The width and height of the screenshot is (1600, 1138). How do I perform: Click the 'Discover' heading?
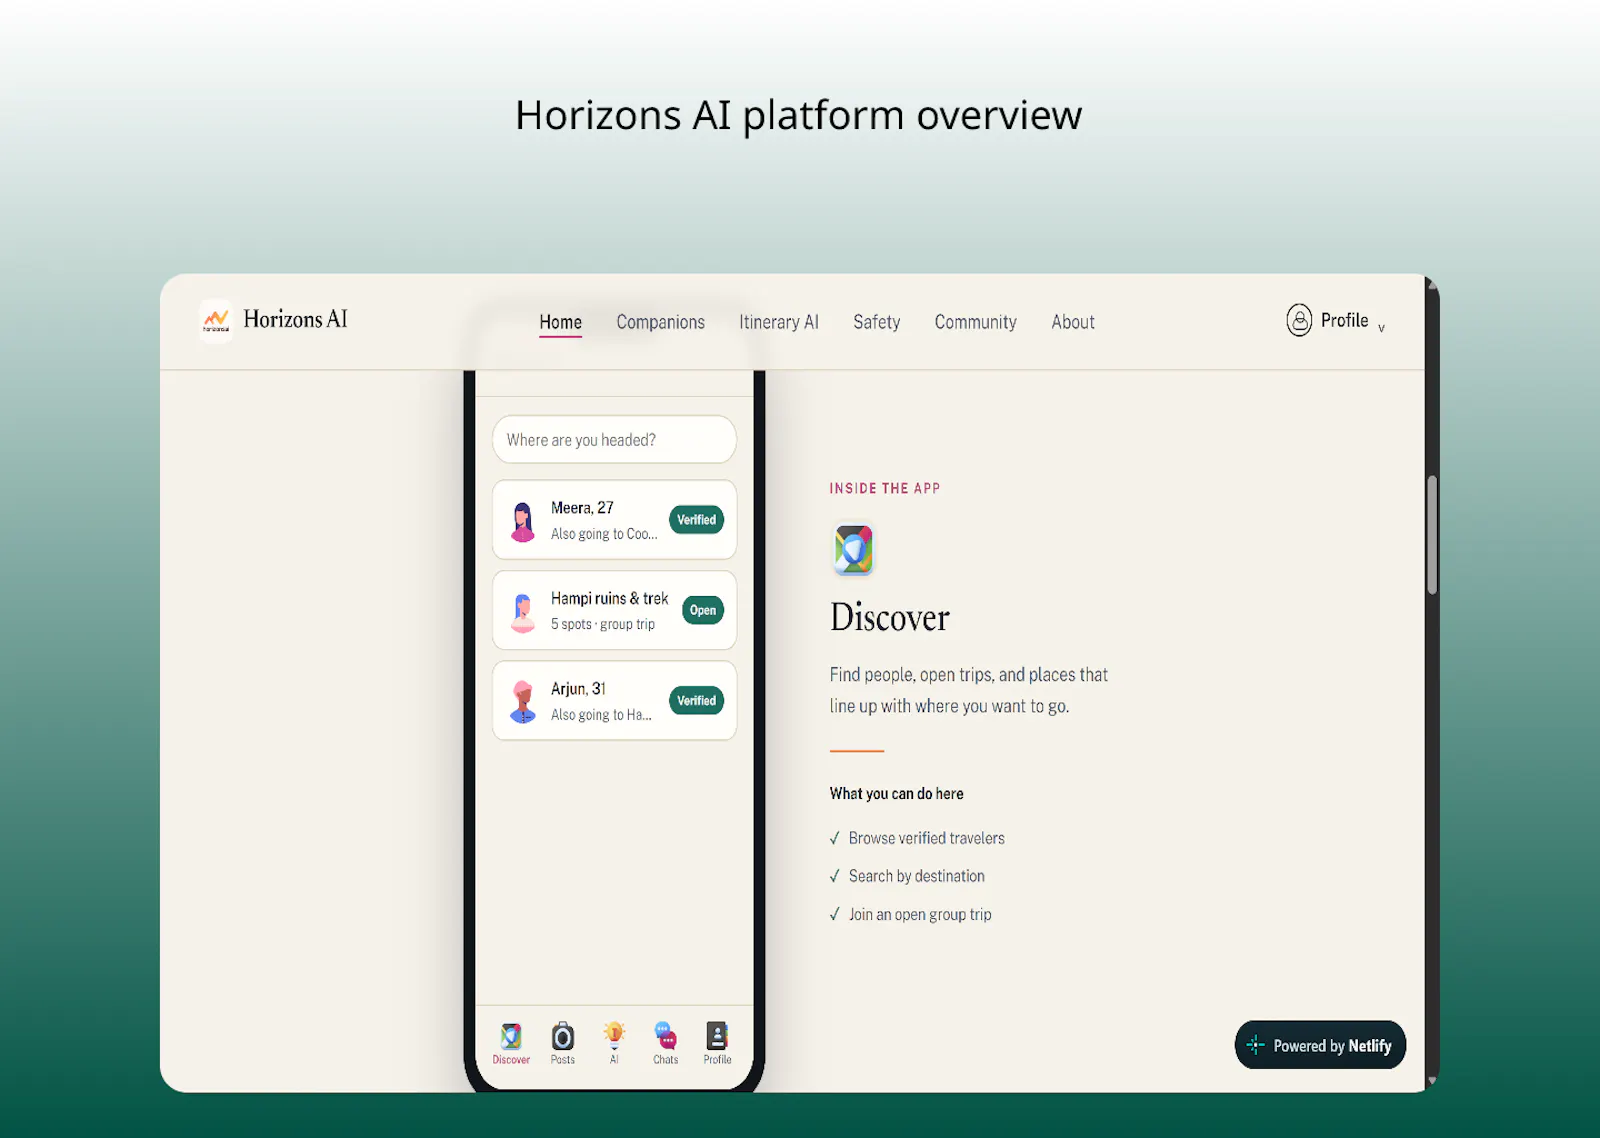(x=889, y=618)
